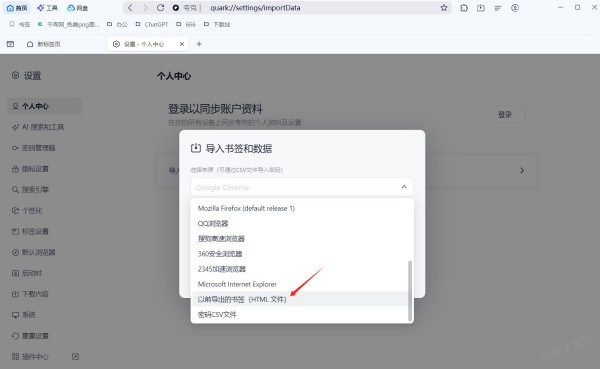Go back using the back arrow
600x369 pixels.
click(130, 8)
